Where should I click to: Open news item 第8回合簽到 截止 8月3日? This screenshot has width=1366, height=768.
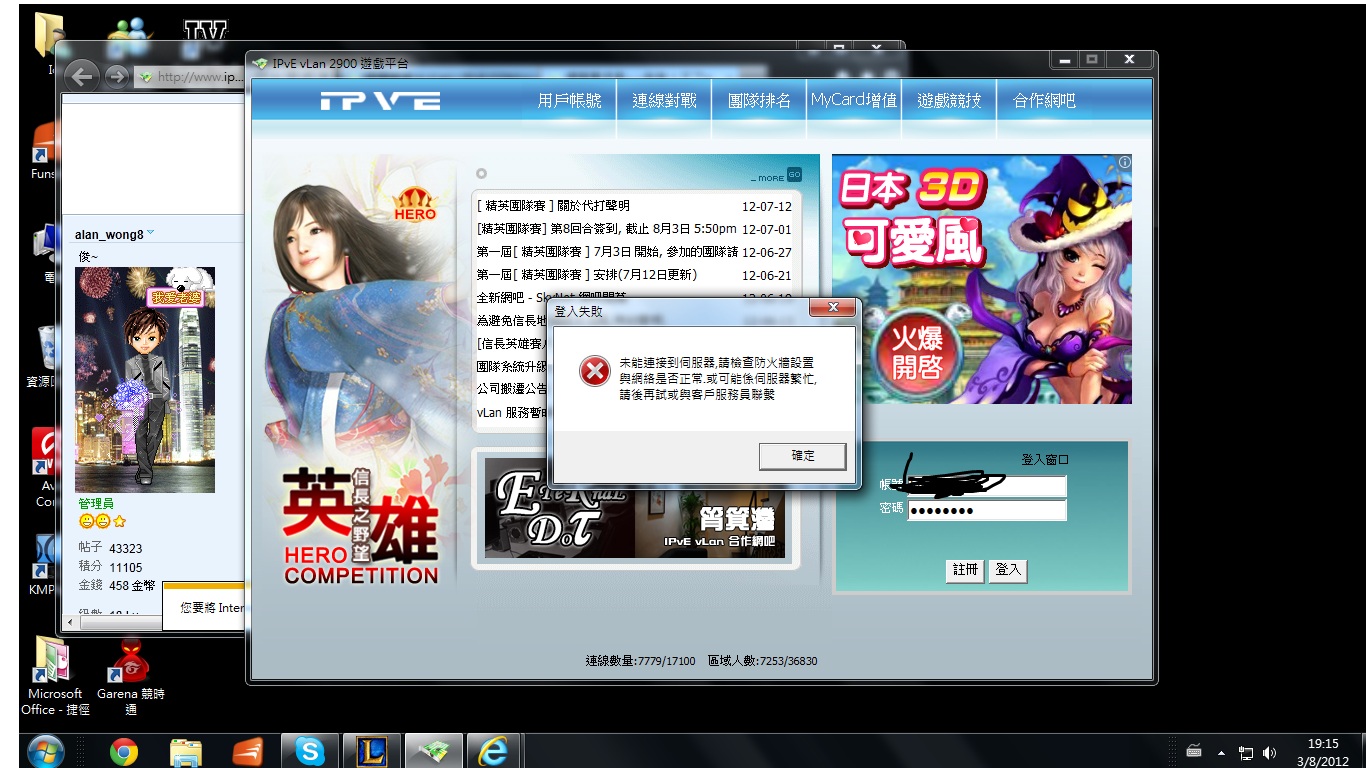point(607,229)
